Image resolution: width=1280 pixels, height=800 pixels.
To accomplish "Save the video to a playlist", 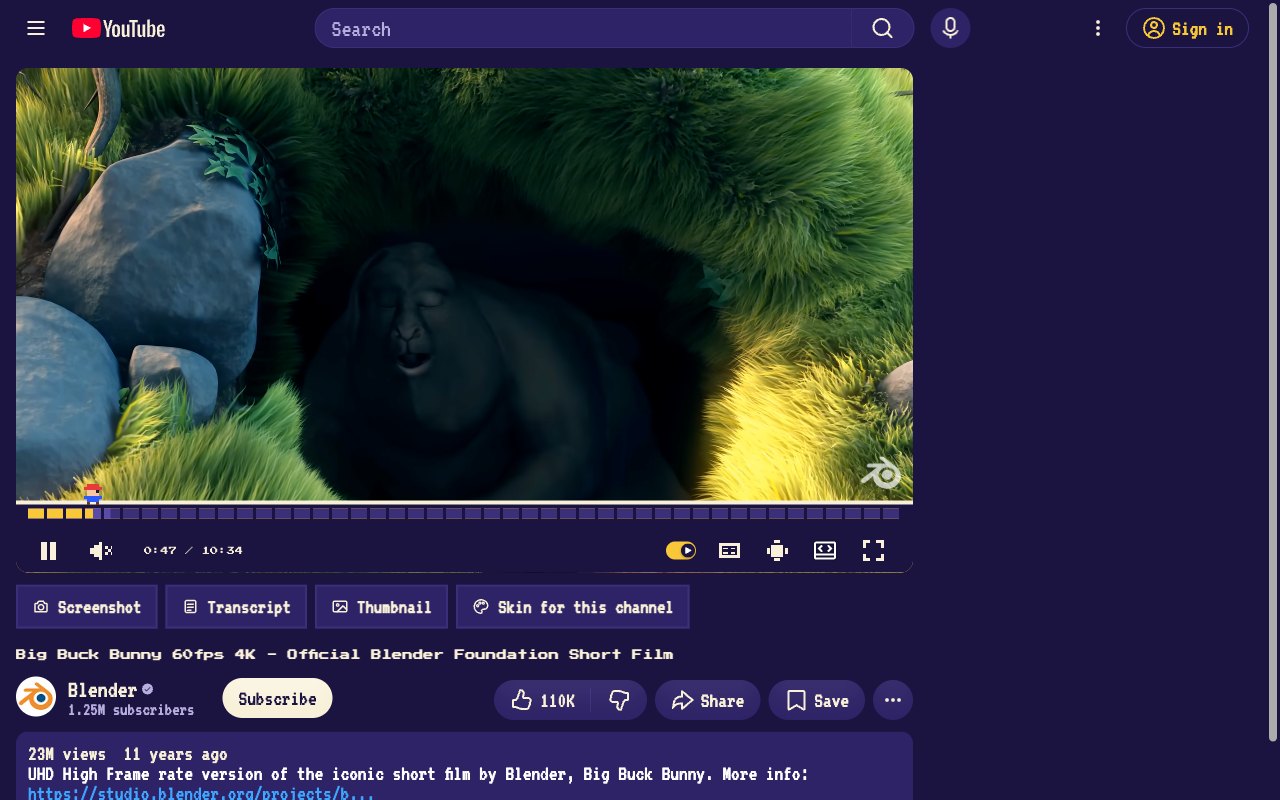I will pos(817,700).
